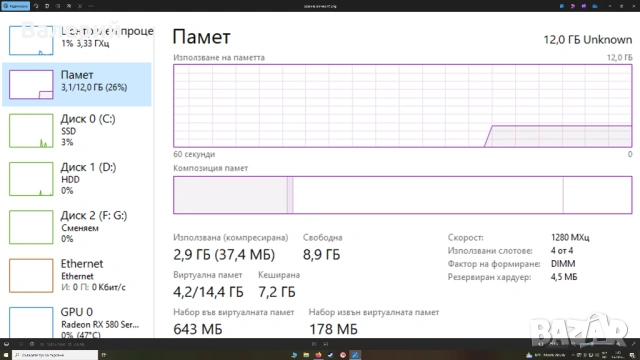
Task: Open the Windows Start button
Action: 6,355
